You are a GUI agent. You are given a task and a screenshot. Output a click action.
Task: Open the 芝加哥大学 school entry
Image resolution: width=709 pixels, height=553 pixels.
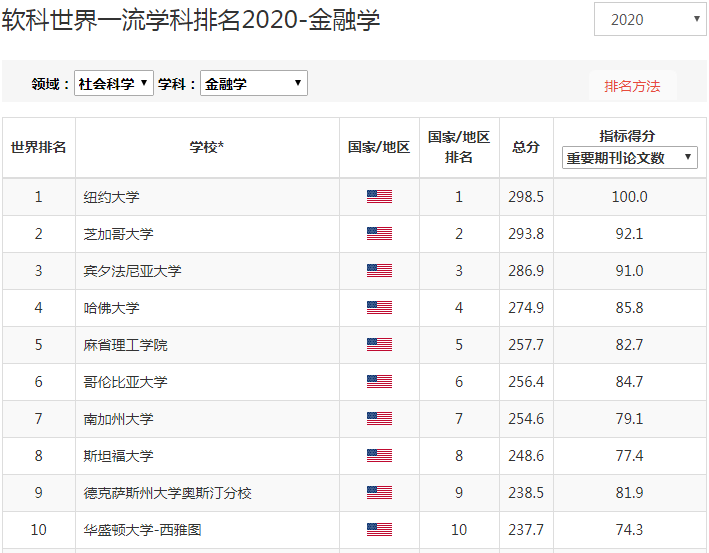pos(118,234)
